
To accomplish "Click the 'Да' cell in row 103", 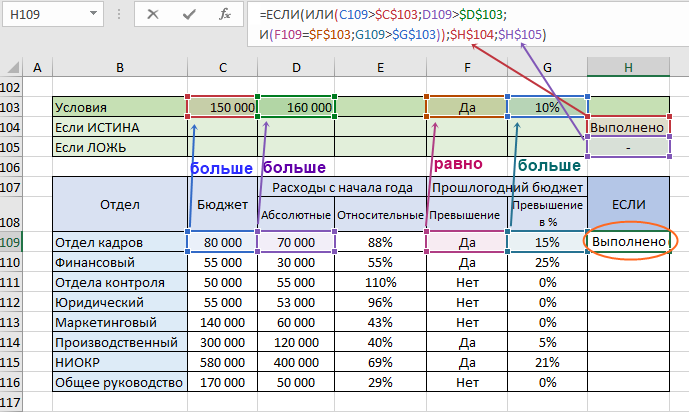I will pyautogui.click(x=467, y=107).
